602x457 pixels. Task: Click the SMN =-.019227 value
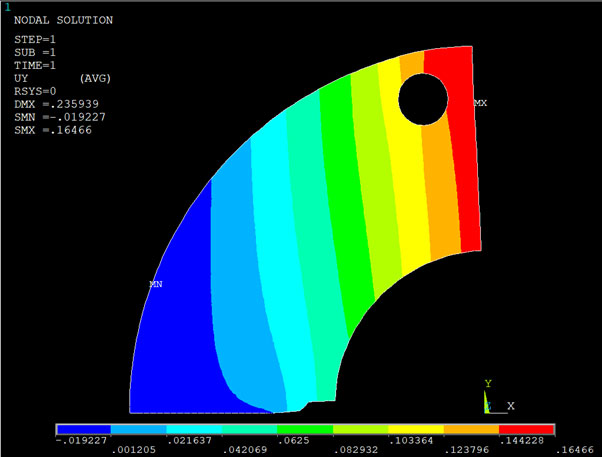(x=60, y=117)
